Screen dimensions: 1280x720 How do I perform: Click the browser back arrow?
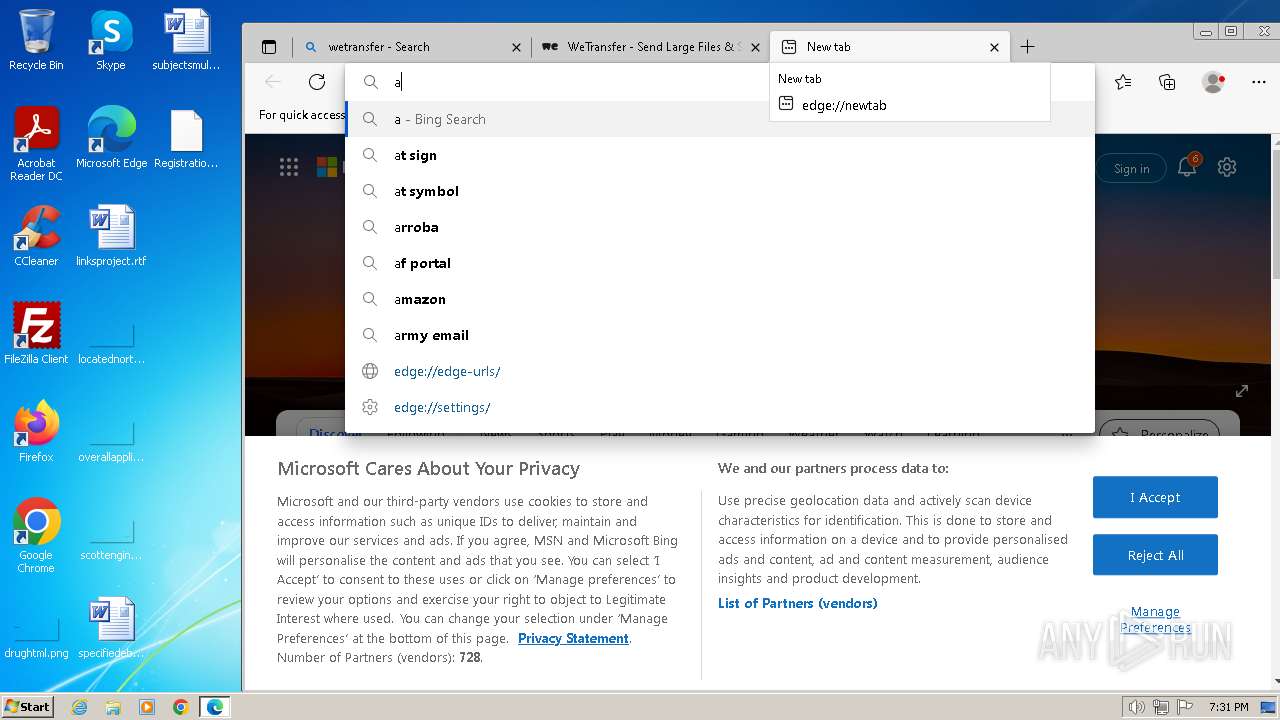click(273, 82)
